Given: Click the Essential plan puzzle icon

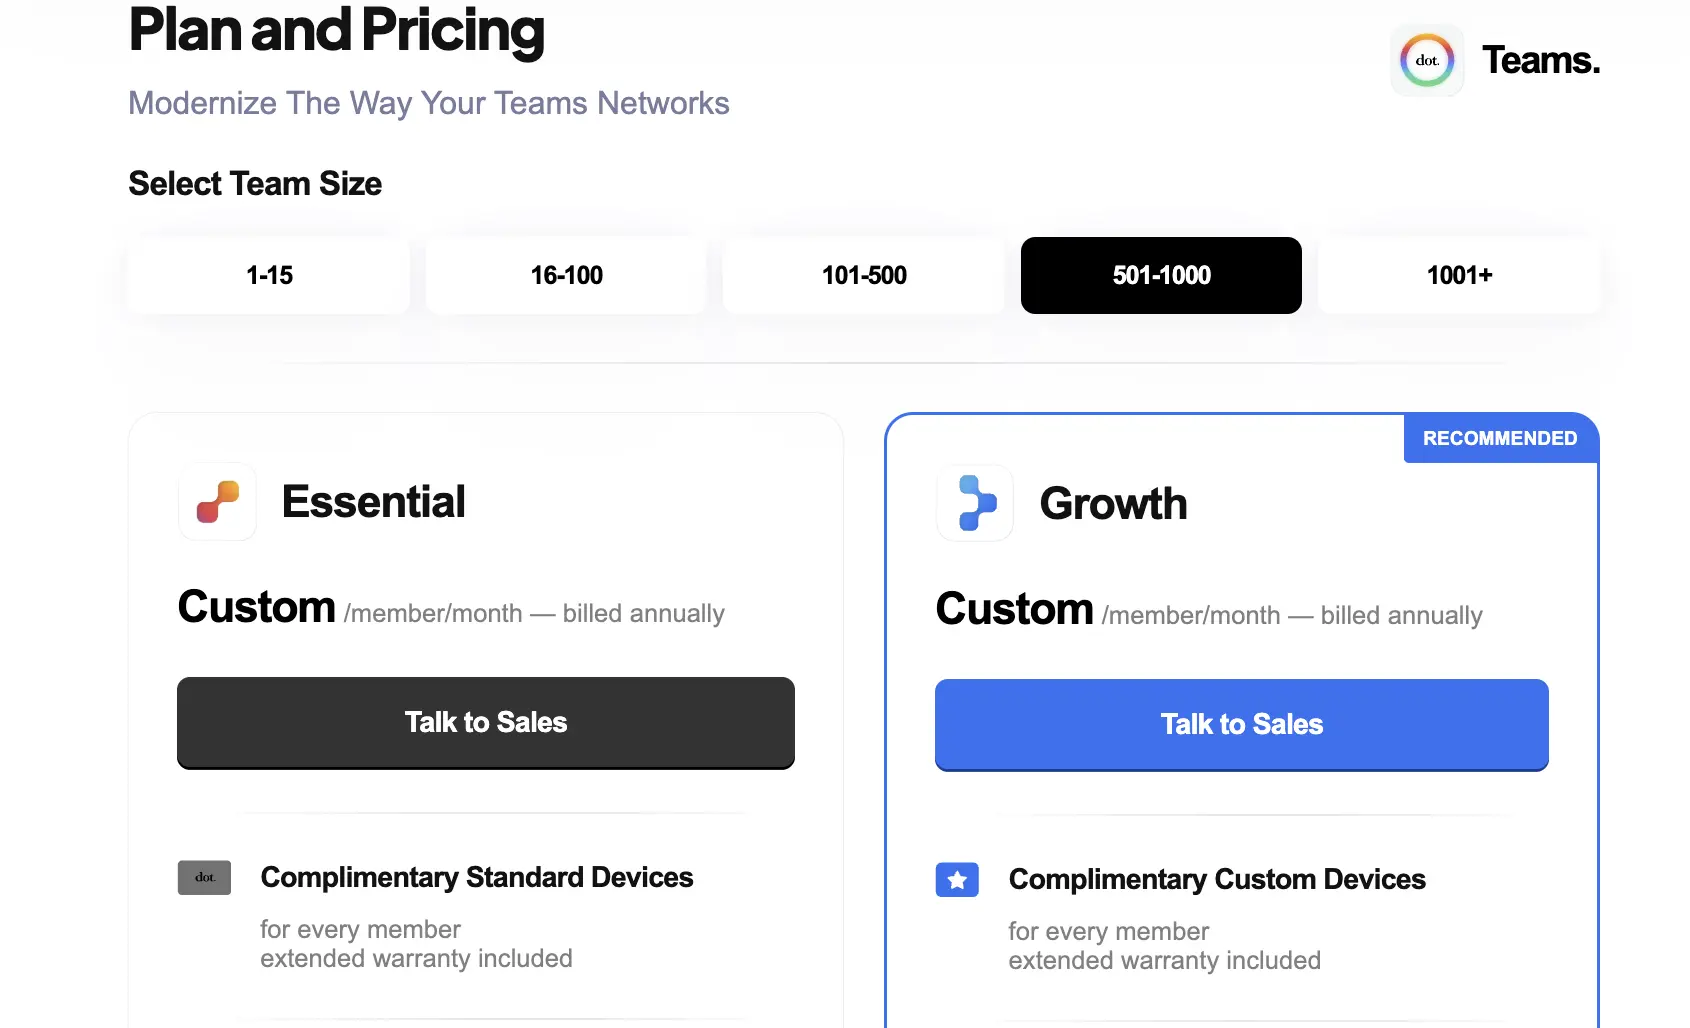Looking at the screenshot, I should (217, 503).
